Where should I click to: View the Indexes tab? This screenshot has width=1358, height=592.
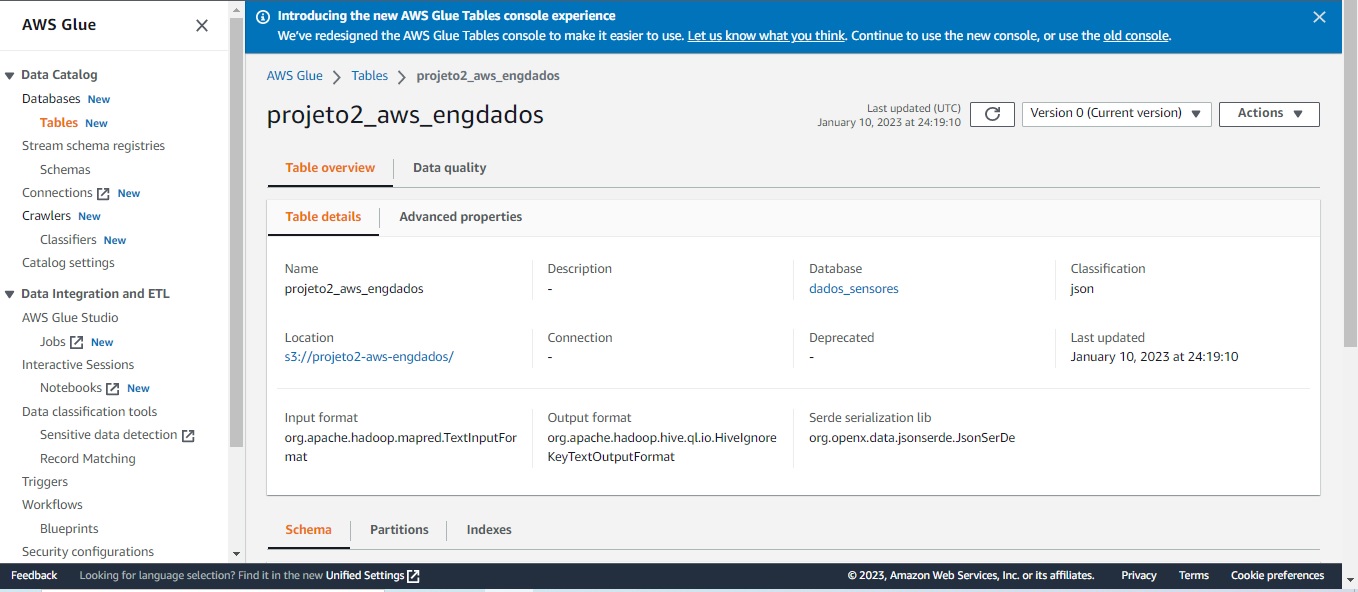pos(488,529)
